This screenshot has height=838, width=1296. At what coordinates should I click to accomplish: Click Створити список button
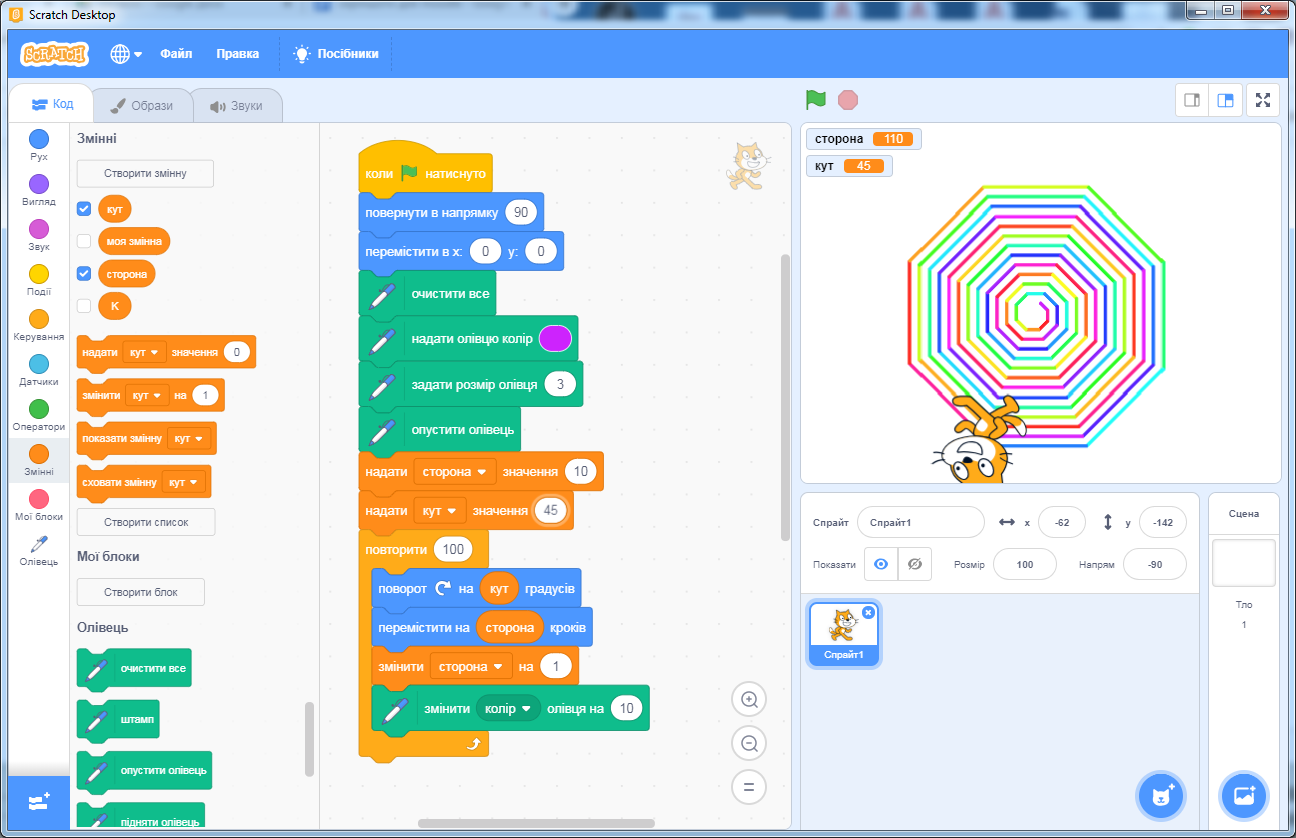146,522
